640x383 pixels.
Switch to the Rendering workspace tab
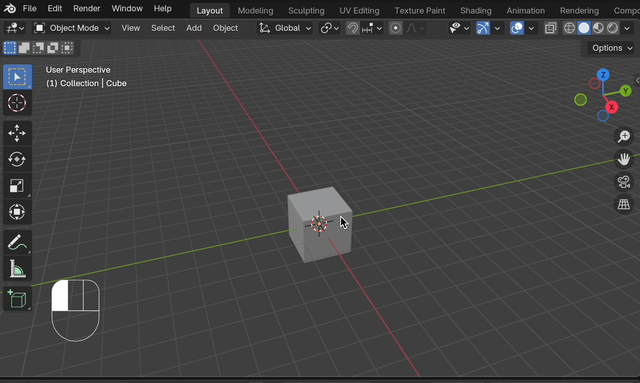coord(579,11)
